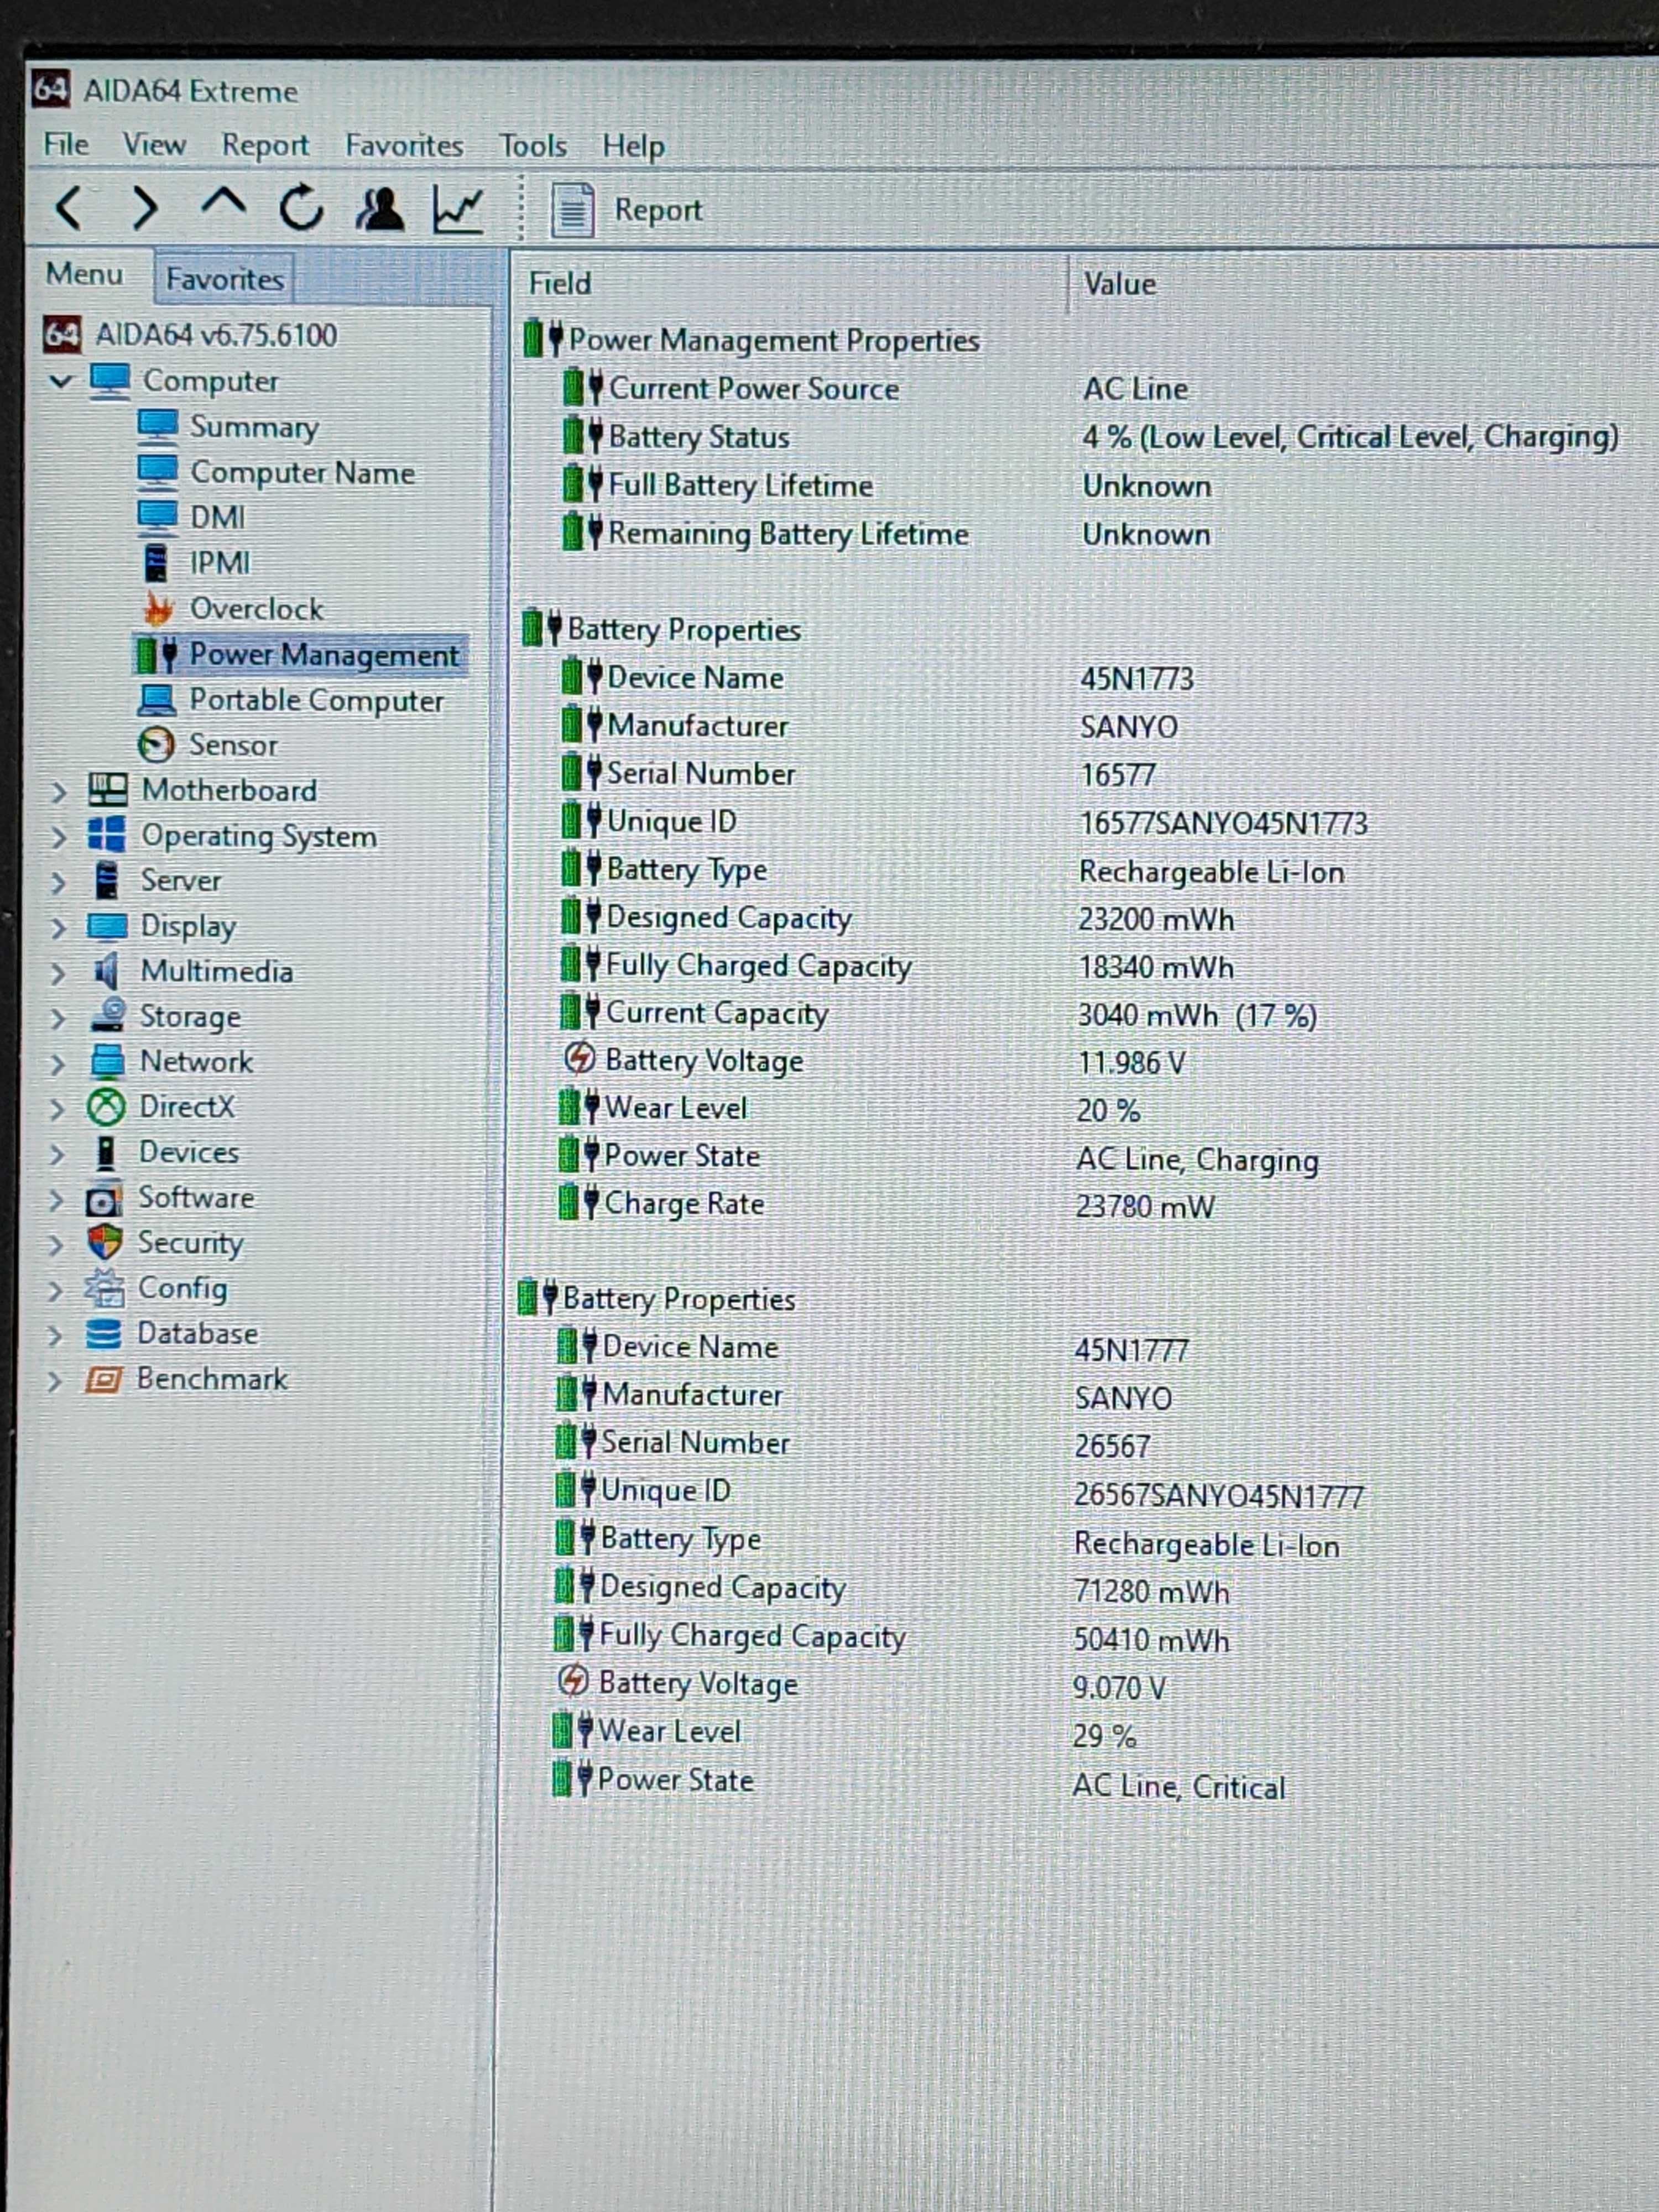Image resolution: width=1659 pixels, height=2212 pixels.
Task: Click the Security shield icon
Action: (105, 1243)
